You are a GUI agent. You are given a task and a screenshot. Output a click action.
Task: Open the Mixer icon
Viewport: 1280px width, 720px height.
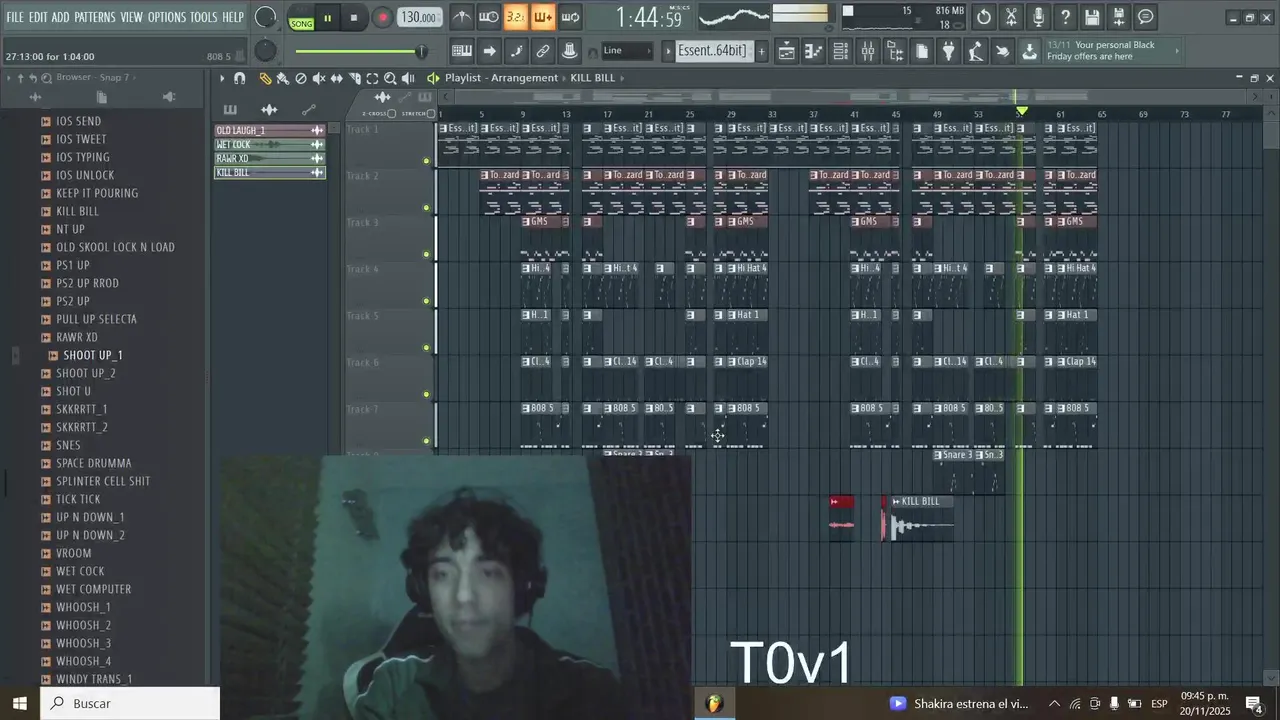868,51
